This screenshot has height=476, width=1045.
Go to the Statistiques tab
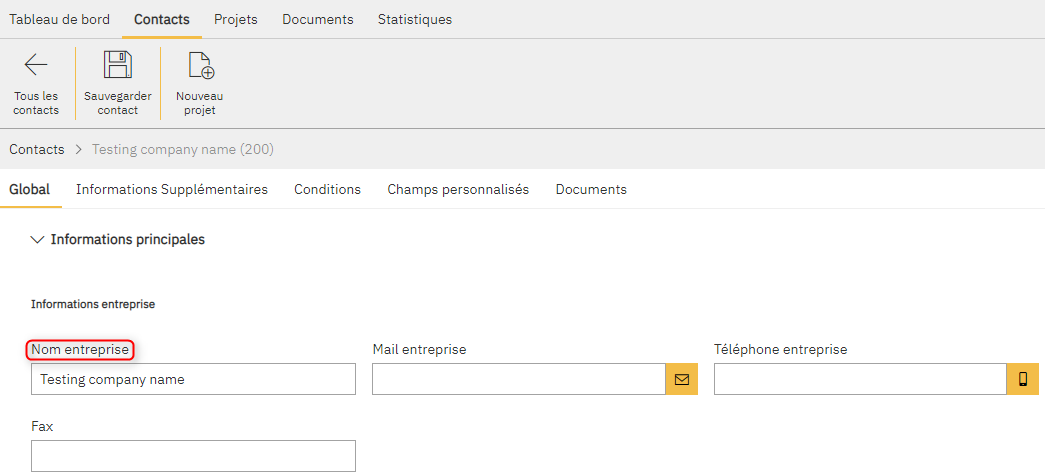414,19
